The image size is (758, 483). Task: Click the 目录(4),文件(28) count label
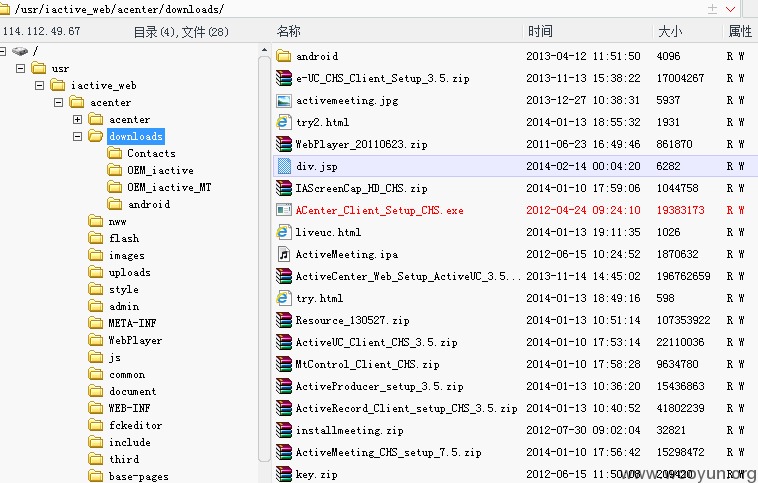click(181, 32)
